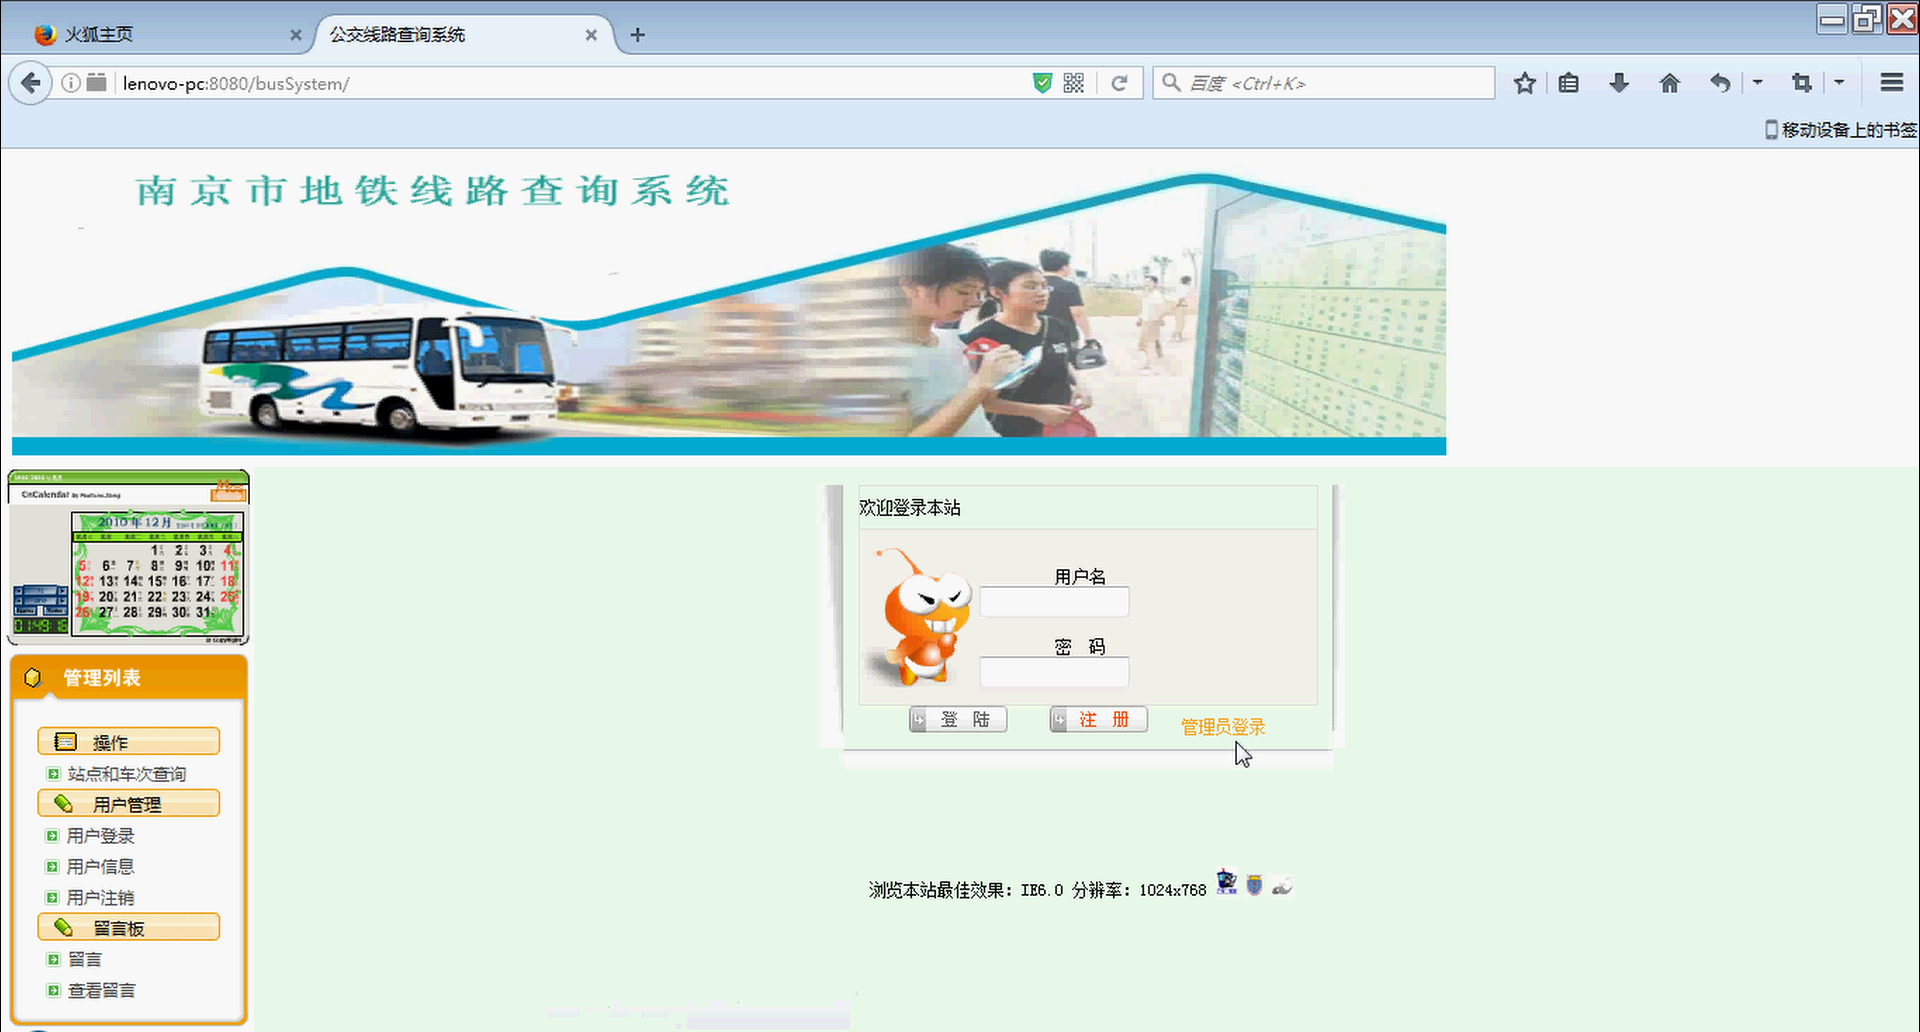1920x1032 pixels.
Task: Click the first footer badge icon
Action: coord(1227,883)
